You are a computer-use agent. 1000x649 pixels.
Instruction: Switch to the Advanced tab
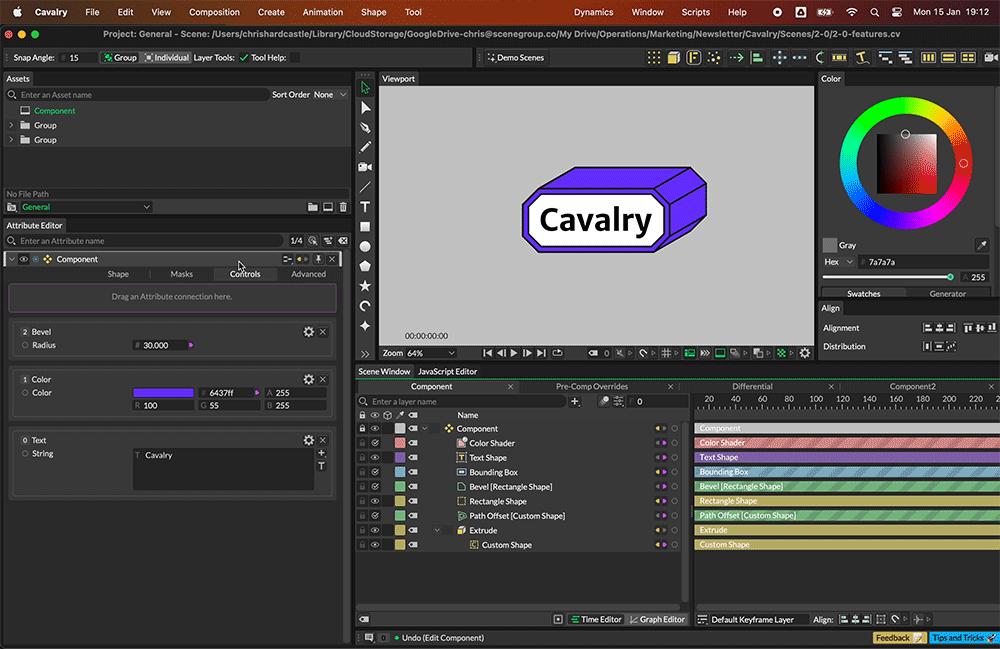(x=308, y=274)
